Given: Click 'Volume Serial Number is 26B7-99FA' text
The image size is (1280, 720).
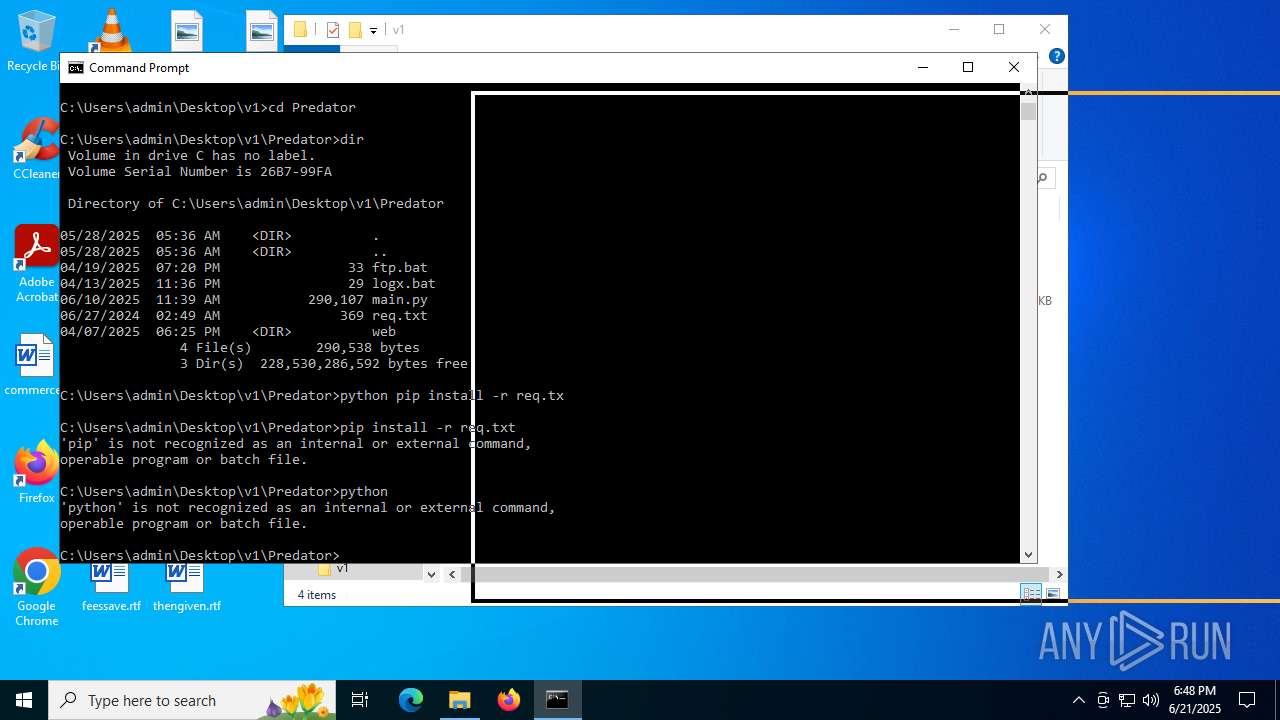Looking at the screenshot, I should 200,172.
